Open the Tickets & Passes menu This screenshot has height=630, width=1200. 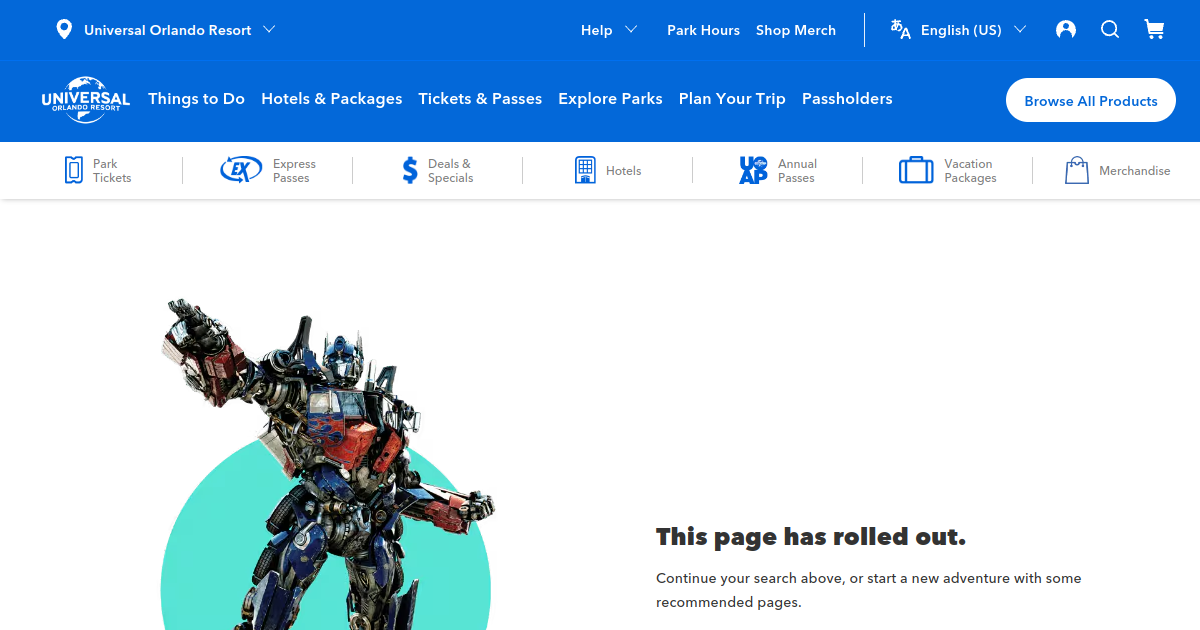(480, 99)
